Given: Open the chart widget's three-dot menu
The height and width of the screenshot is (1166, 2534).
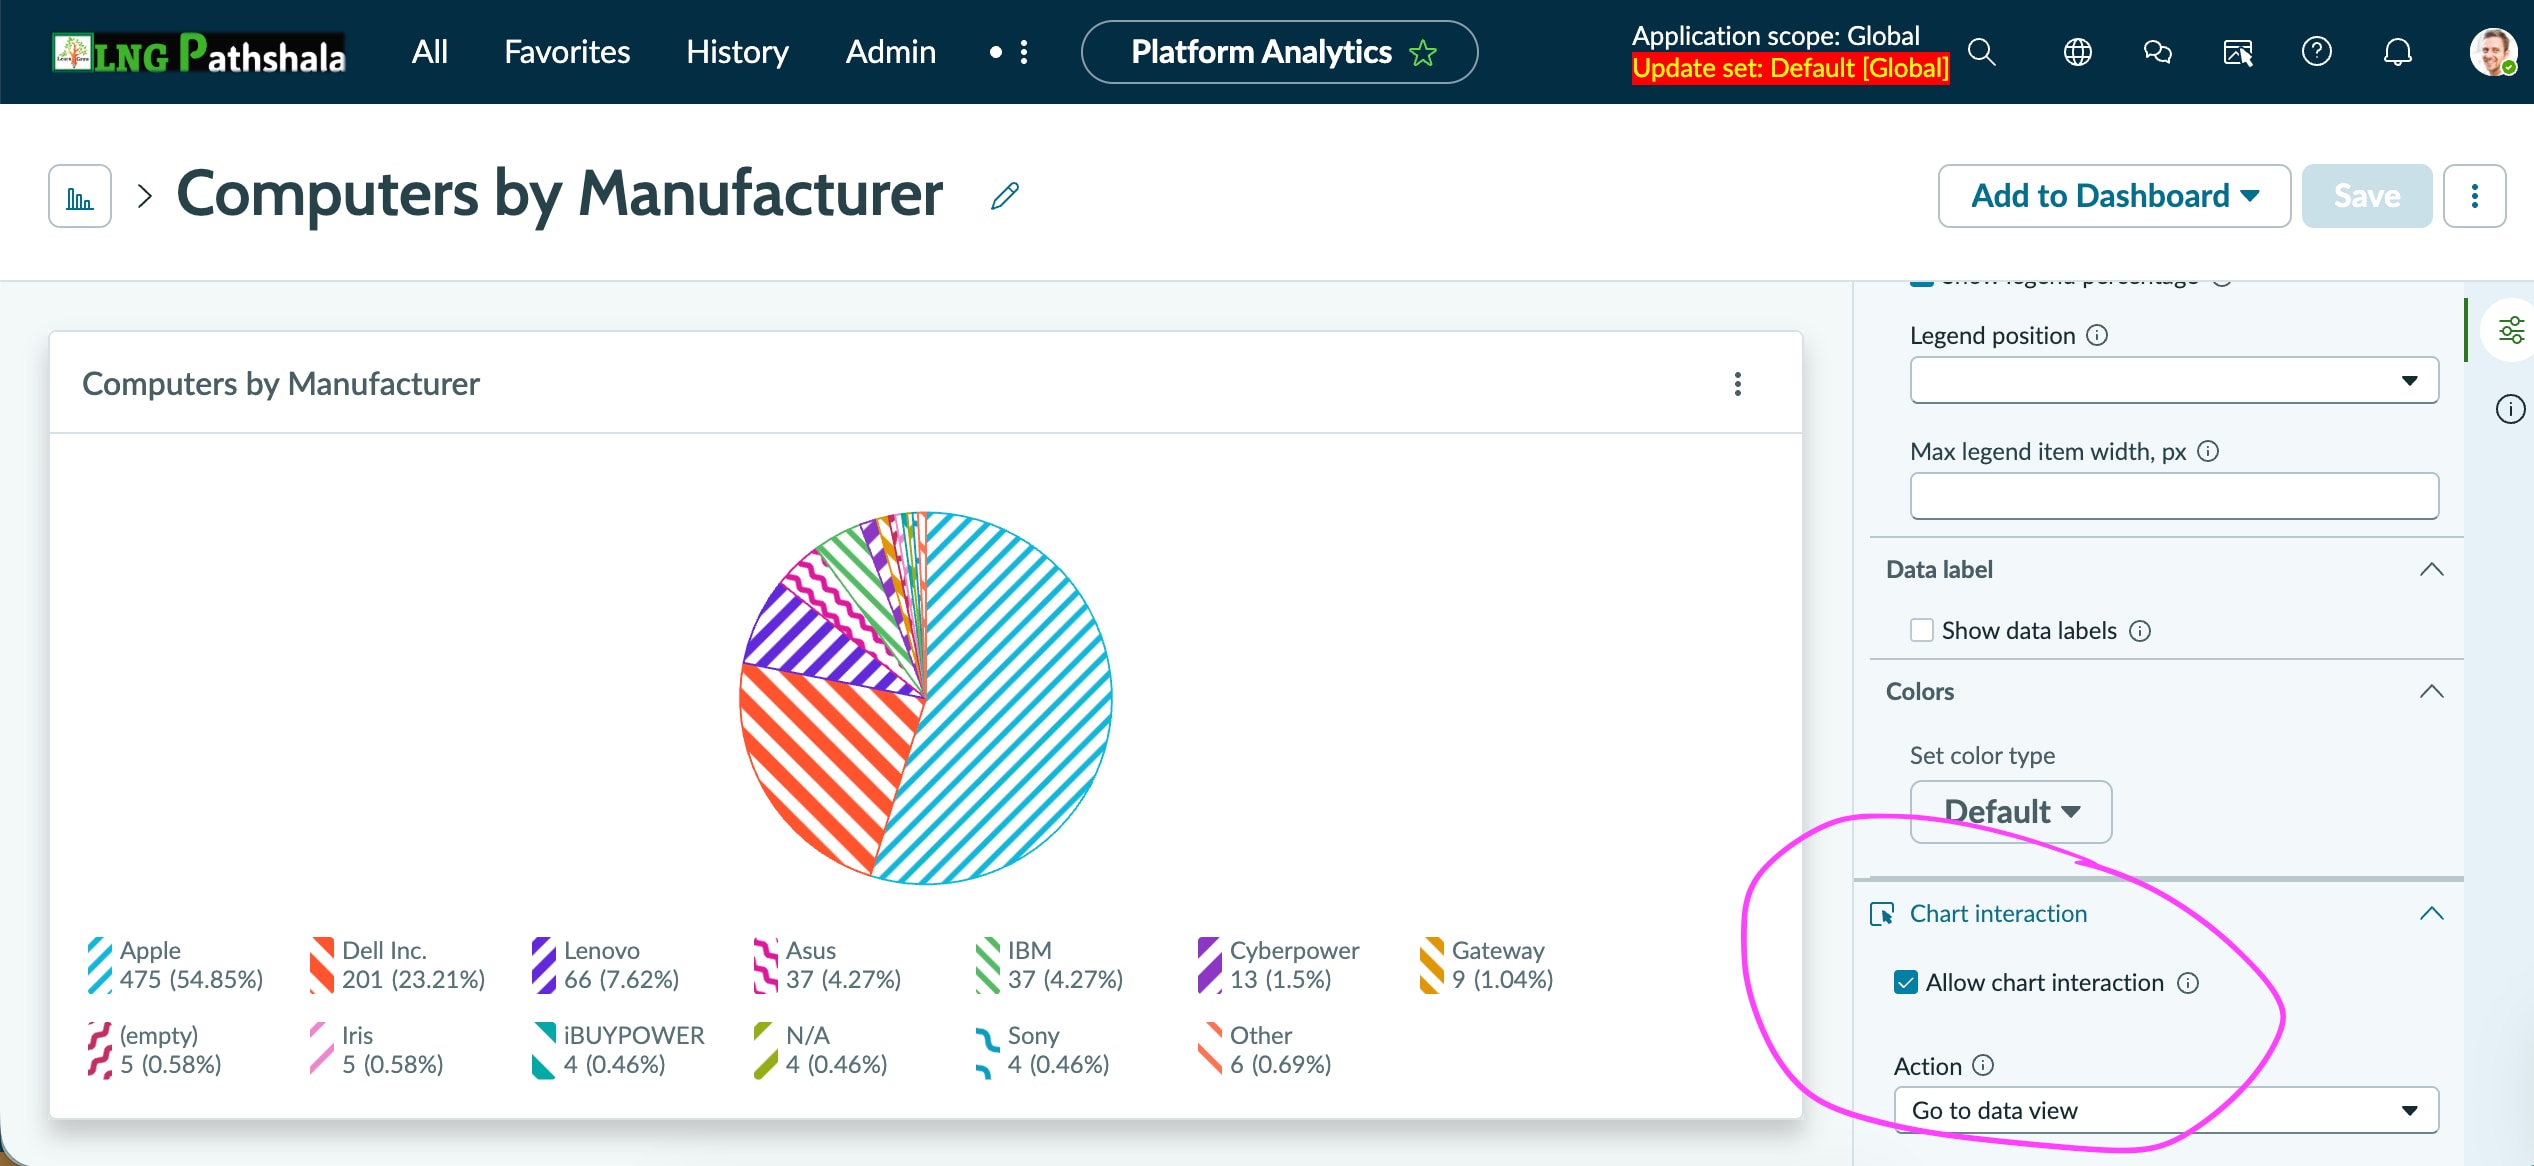Looking at the screenshot, I should tap(1737, 384).
